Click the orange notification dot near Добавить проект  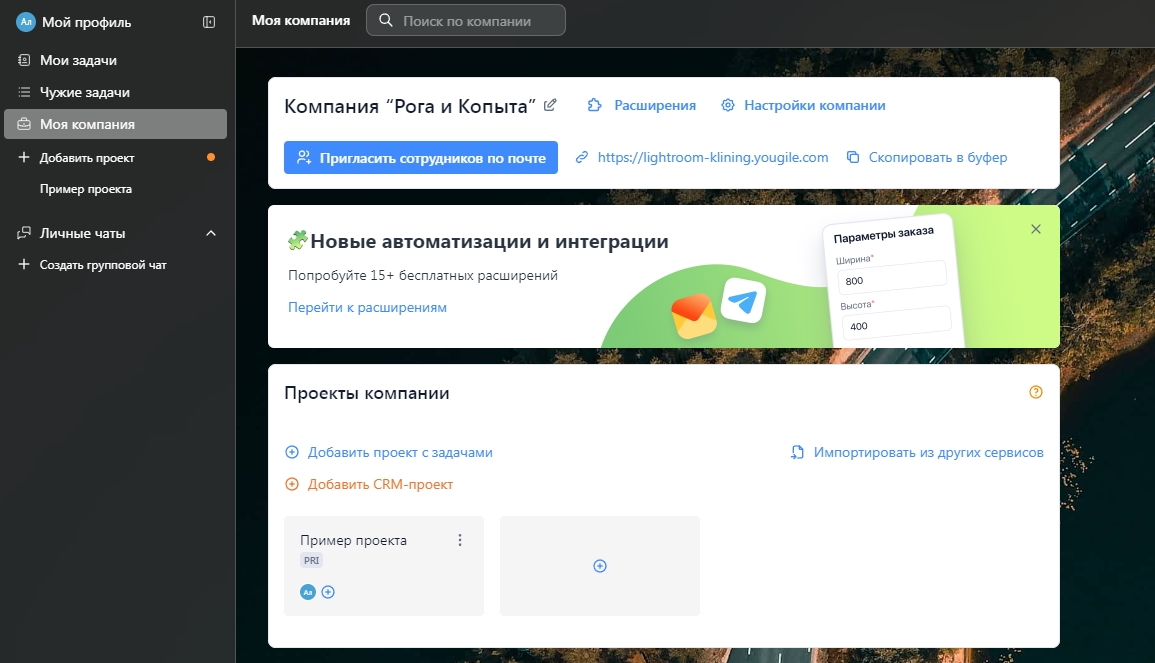[211, 157]
